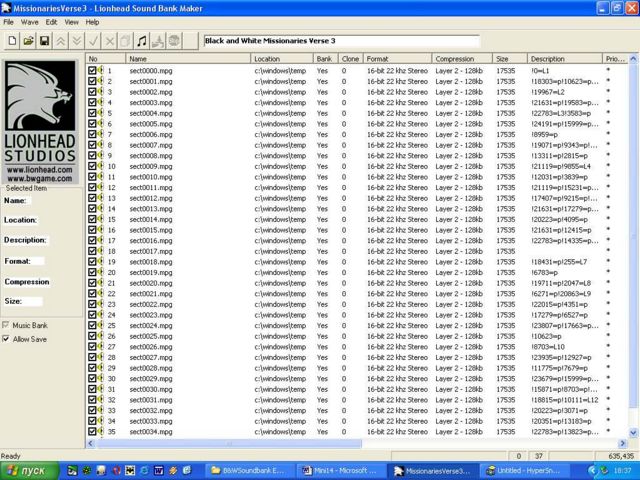The image size is (640, 480).
Task: Click the Lionhead Studios logo image
Action: 40,122
